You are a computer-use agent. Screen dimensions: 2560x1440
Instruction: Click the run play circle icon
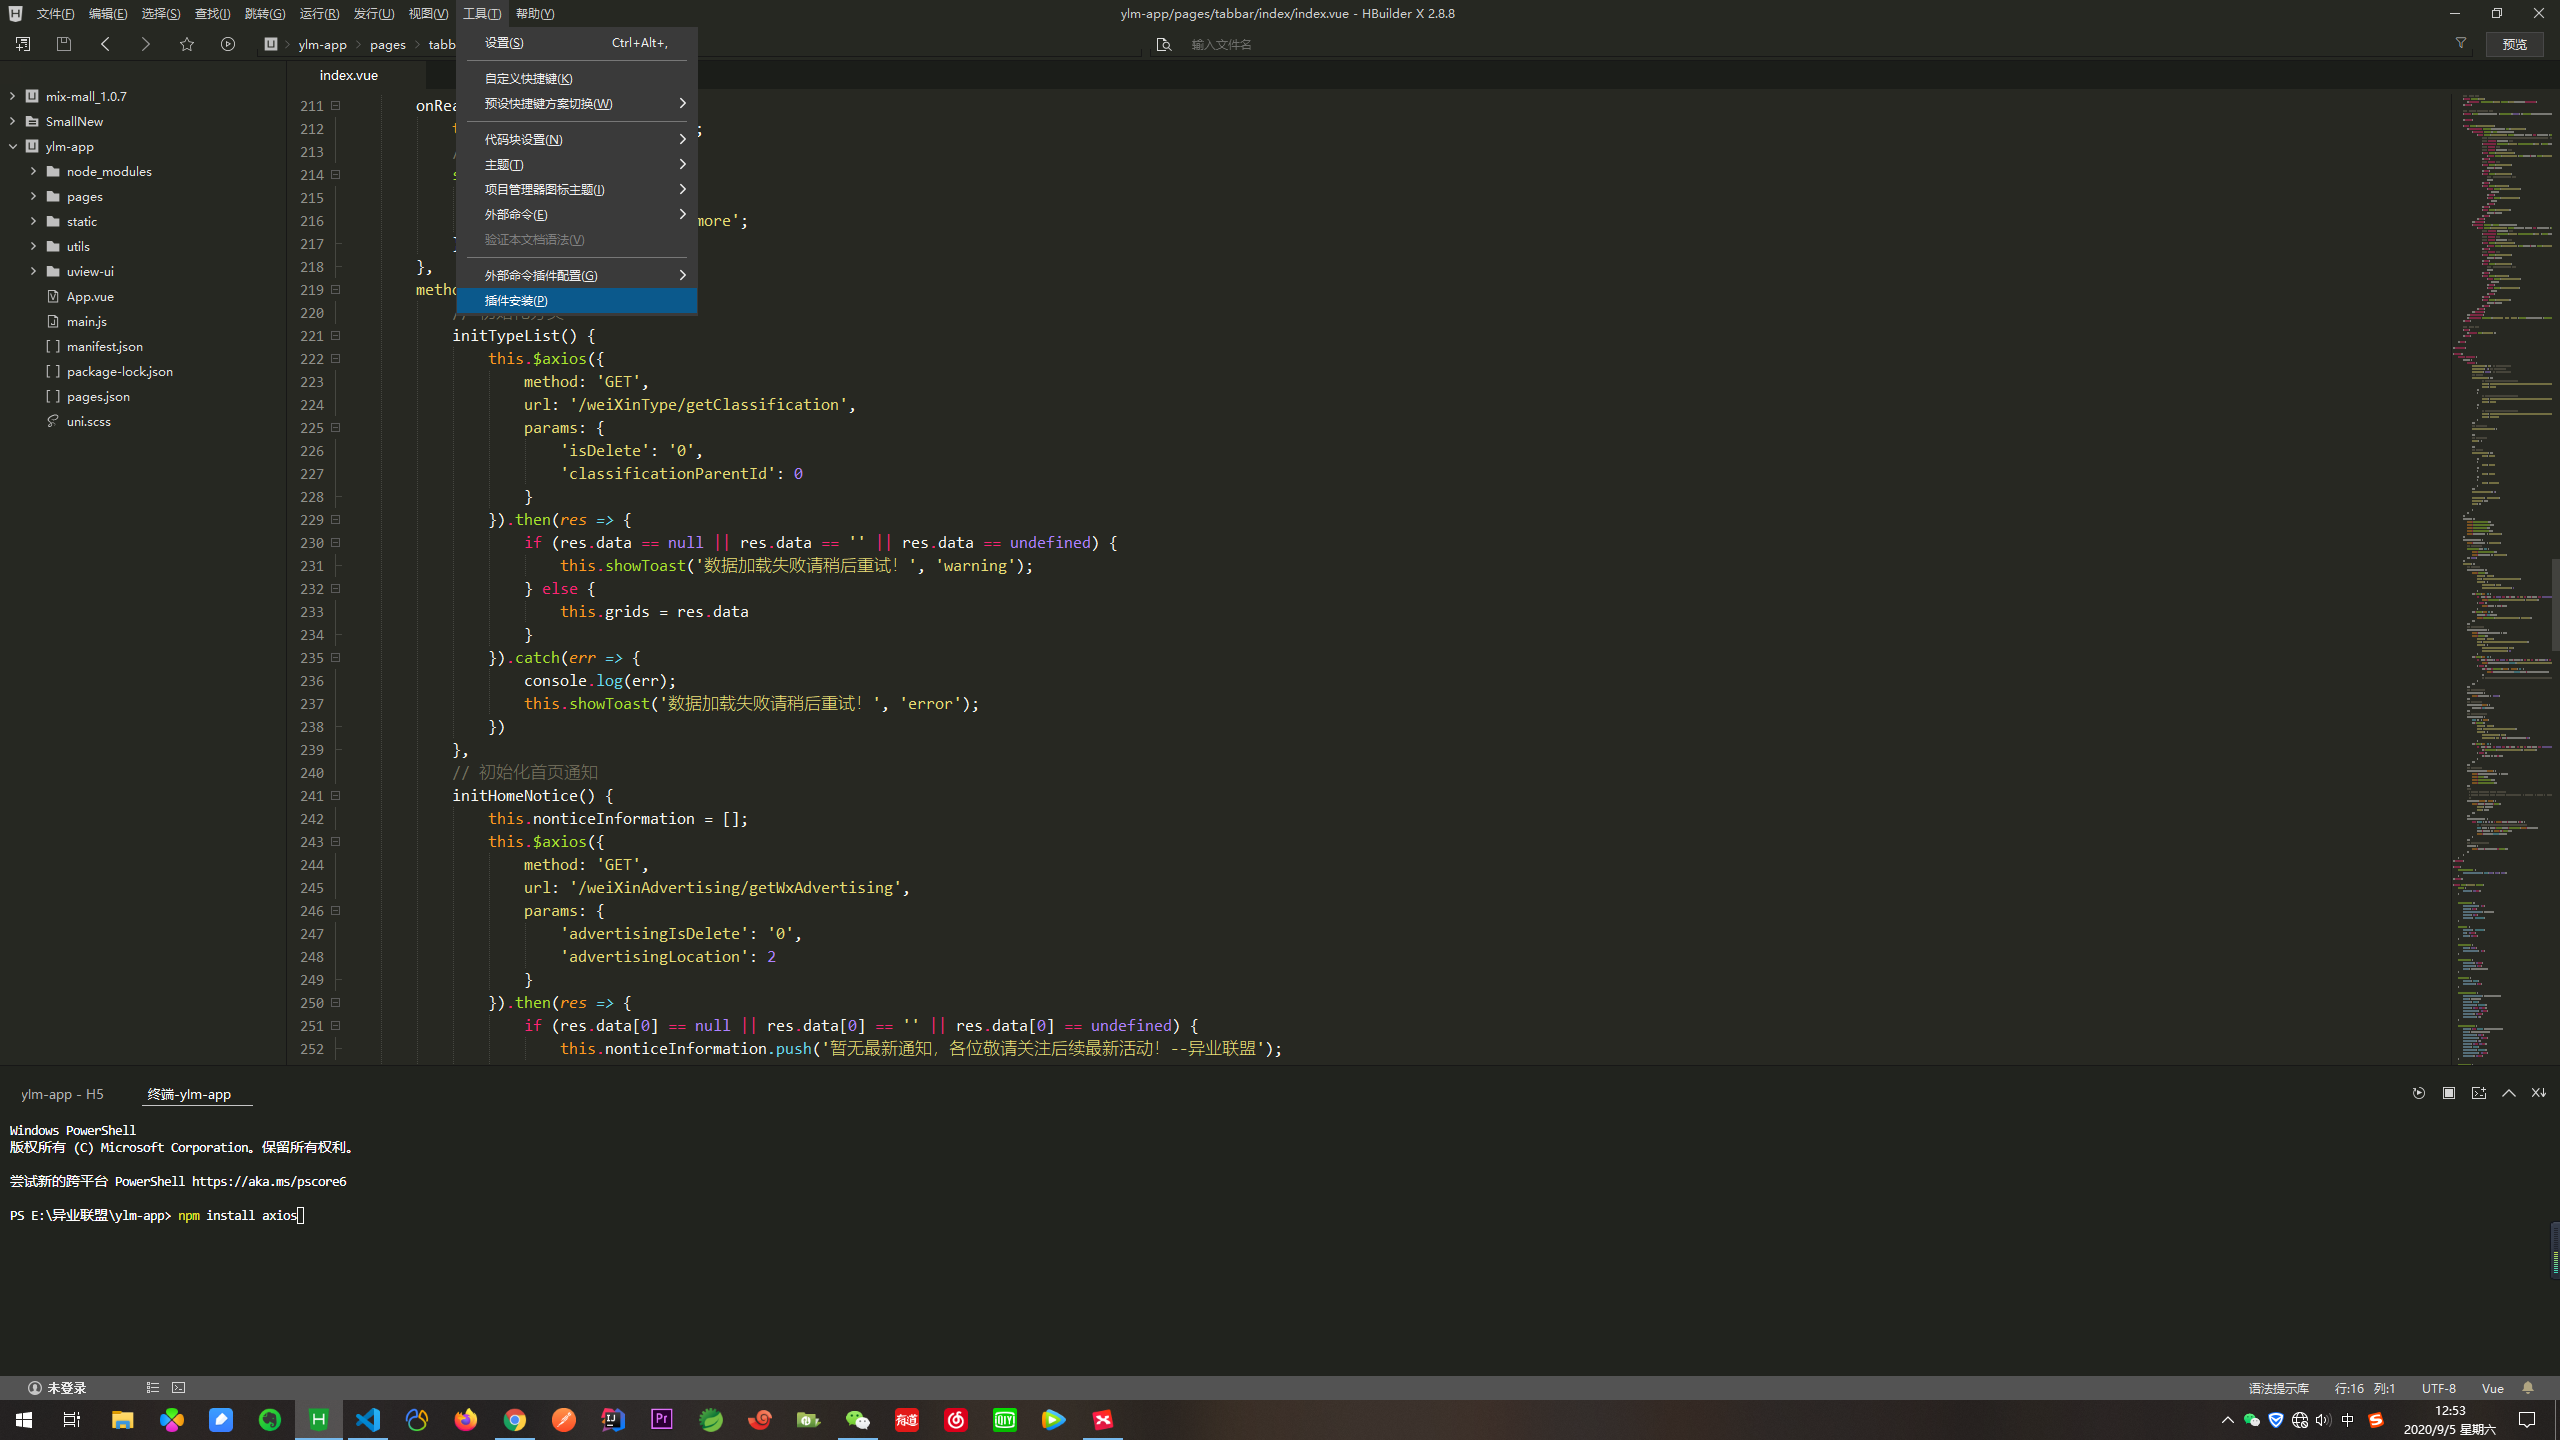tap(228, 44)
